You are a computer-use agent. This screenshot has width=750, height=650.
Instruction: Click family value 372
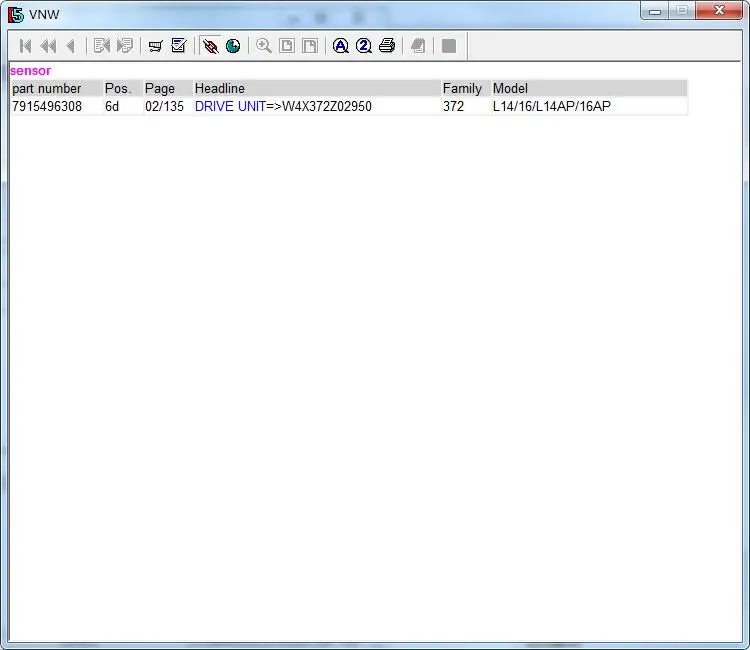453,106
